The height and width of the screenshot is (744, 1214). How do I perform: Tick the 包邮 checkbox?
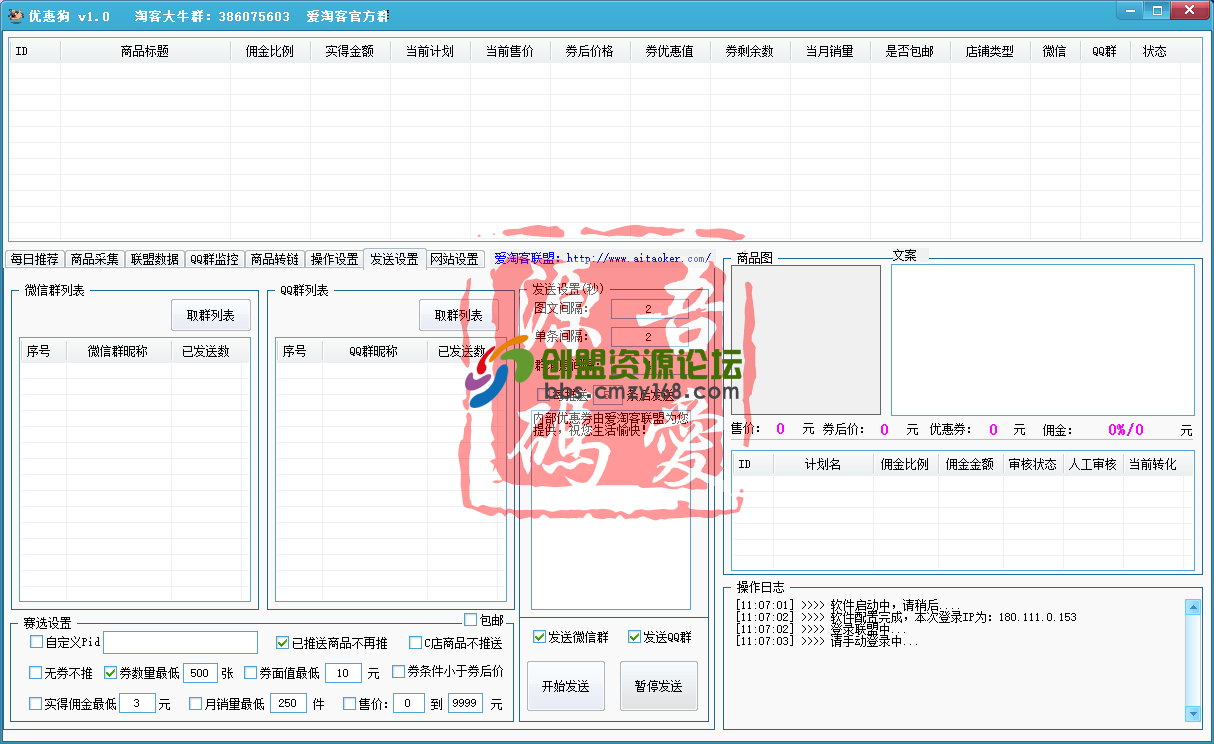coord(471,620)
